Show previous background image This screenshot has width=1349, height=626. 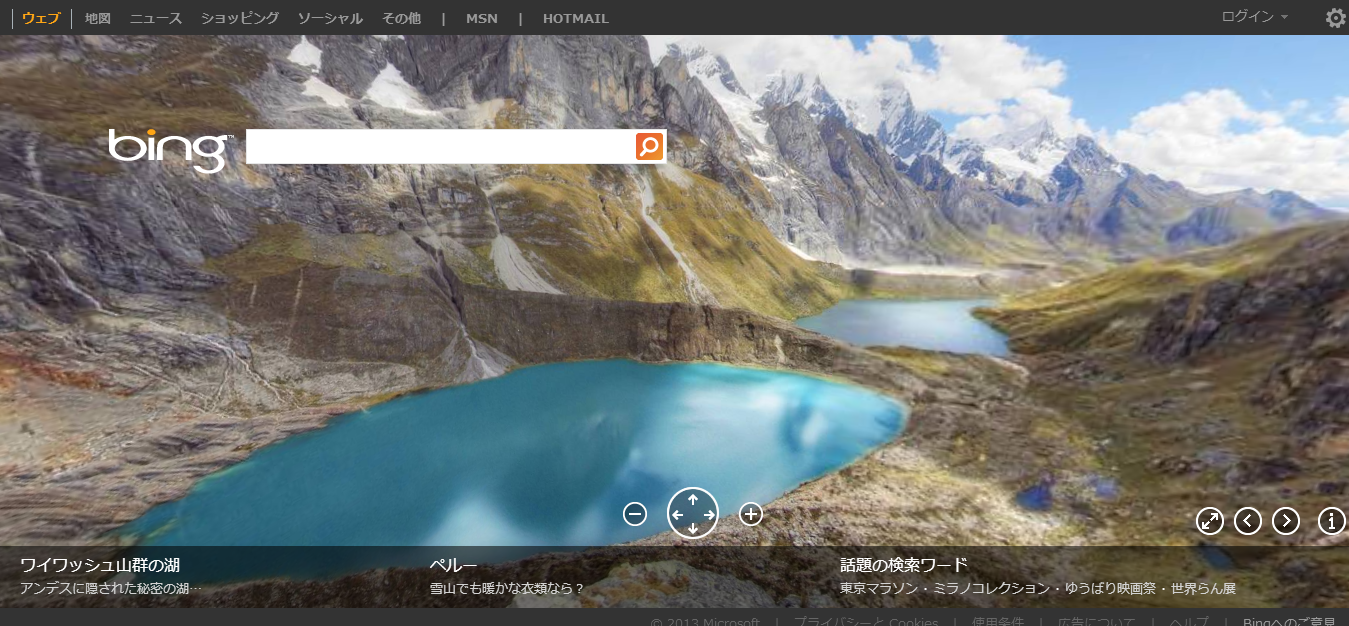(x=1248, y=521)
